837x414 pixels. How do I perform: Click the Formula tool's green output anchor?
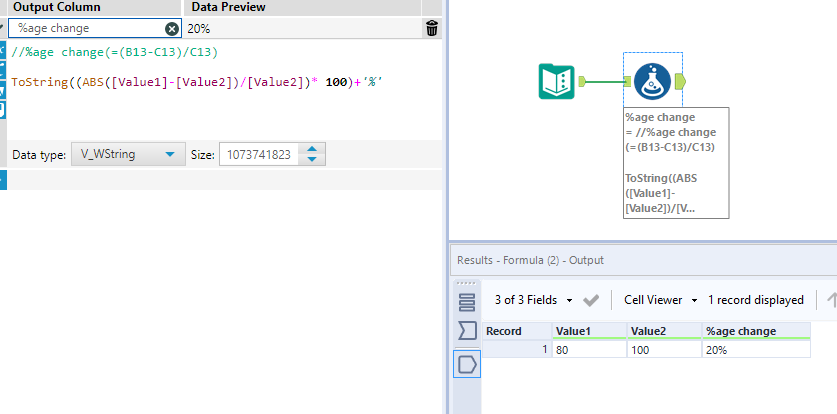point(681,81)
